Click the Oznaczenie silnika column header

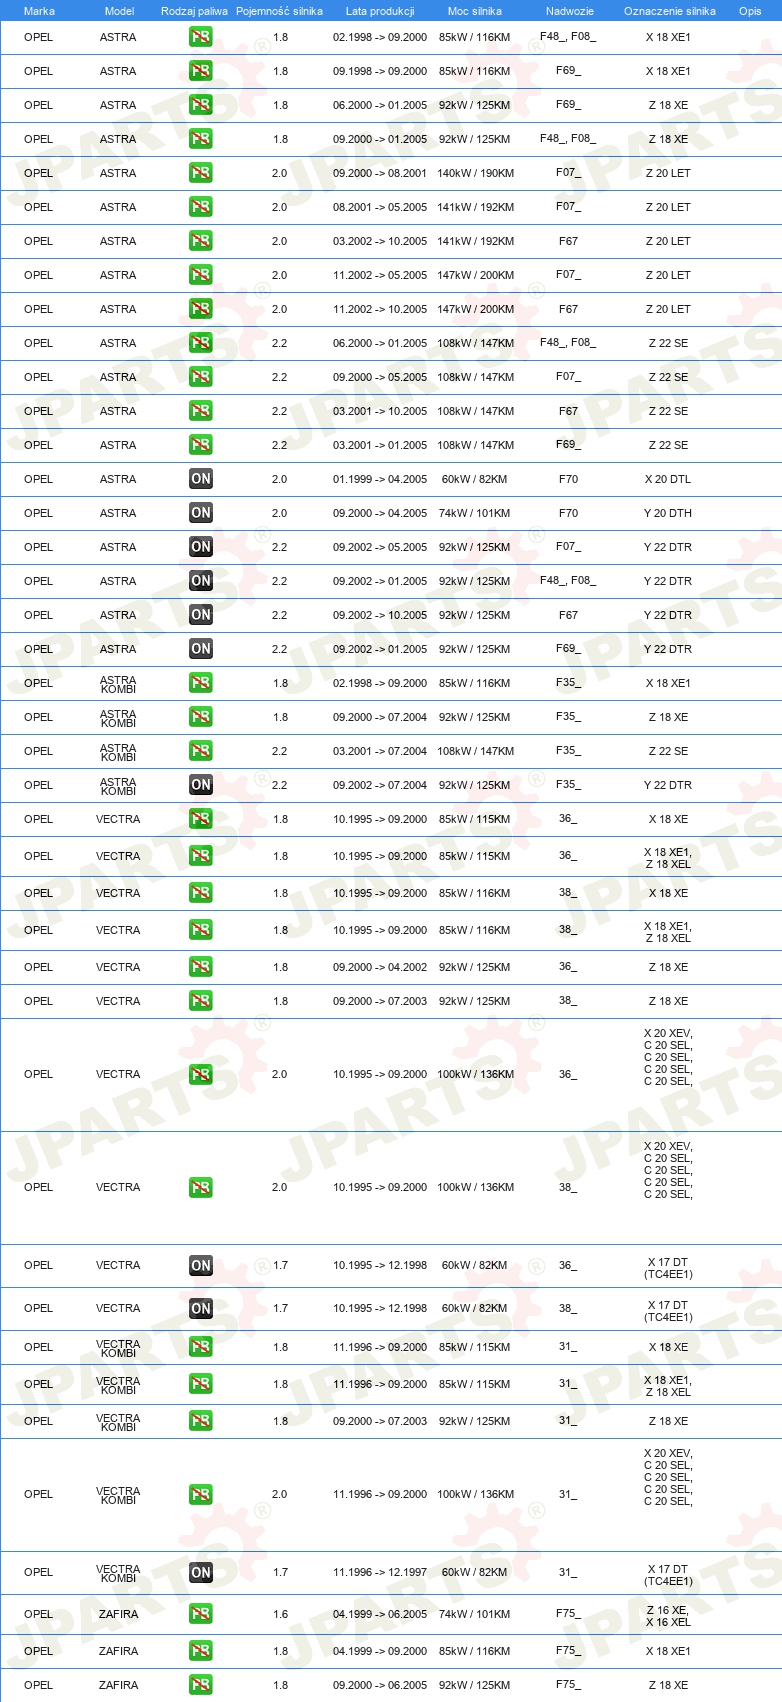coord(670,11)
